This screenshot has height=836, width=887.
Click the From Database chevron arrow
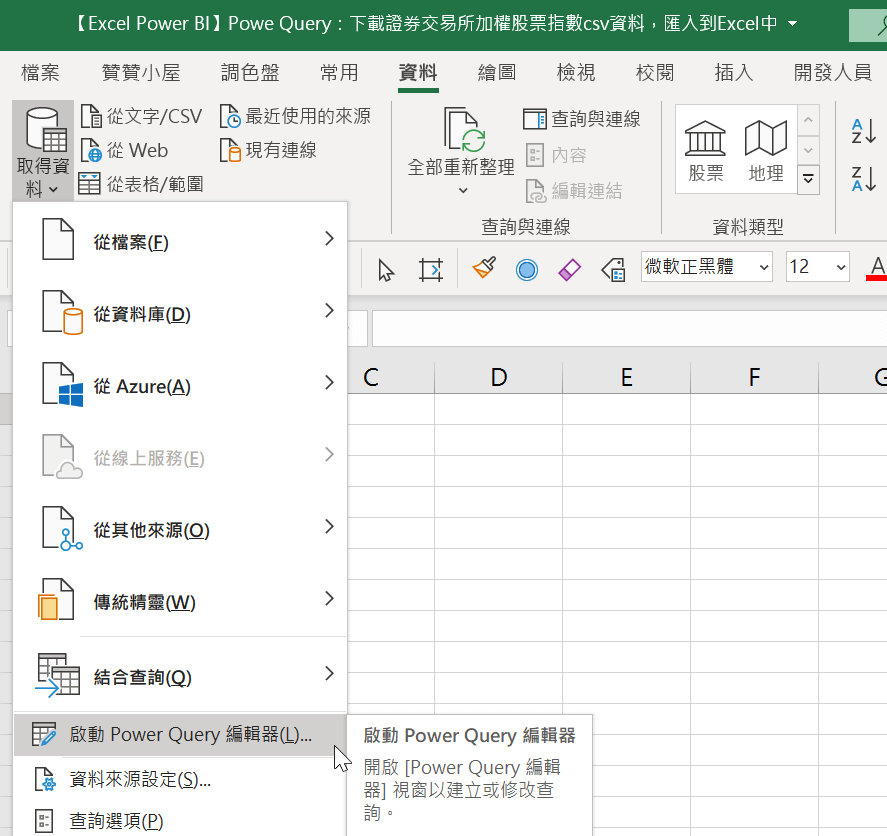tap(329, 311)
